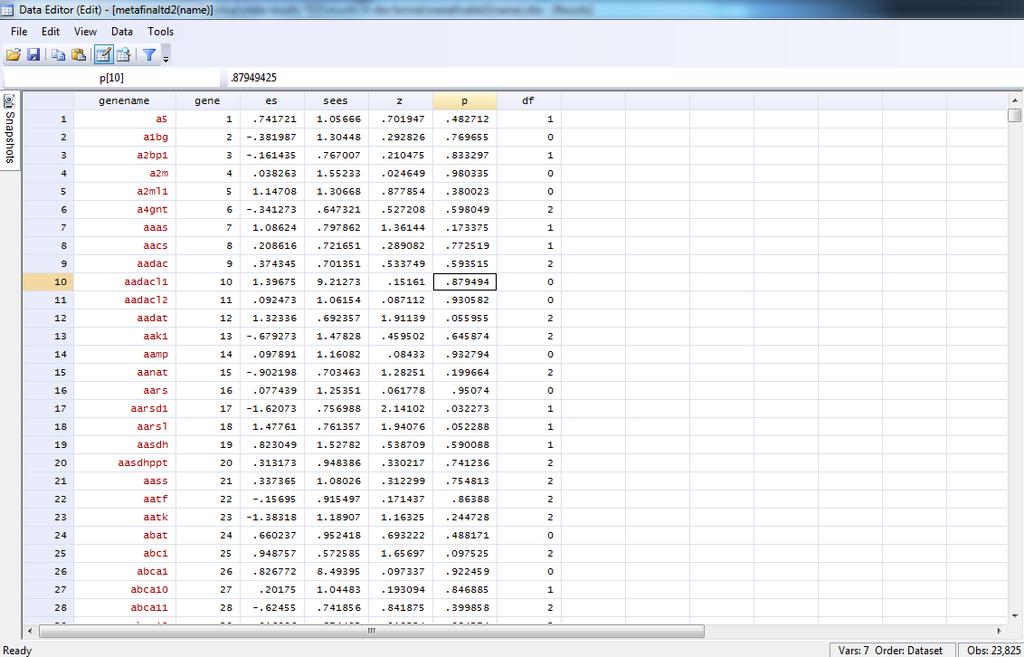Click the vertical scrollbar thumb

point(1014,116)
